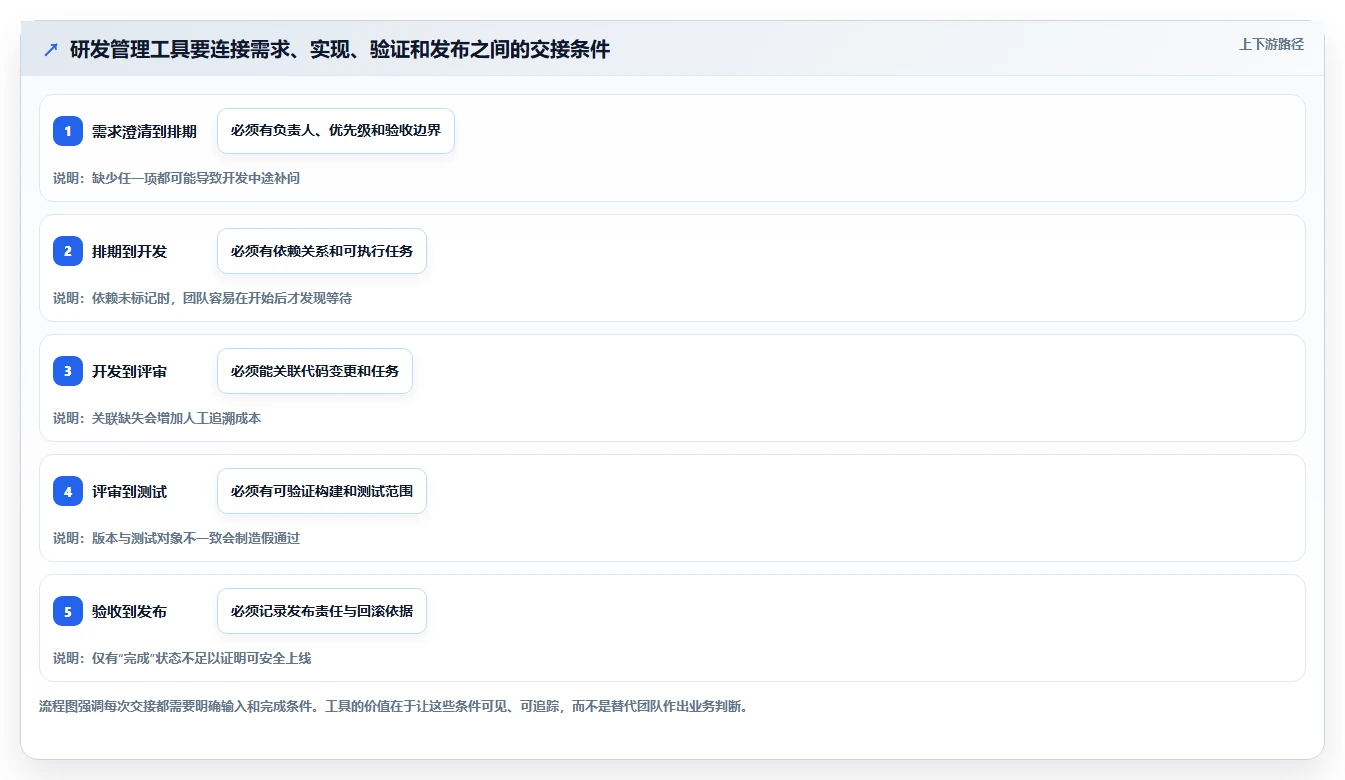Click the footer summary starting 流程图强调每次交接
Screen dimensions: 1345x780
(393, 706)
